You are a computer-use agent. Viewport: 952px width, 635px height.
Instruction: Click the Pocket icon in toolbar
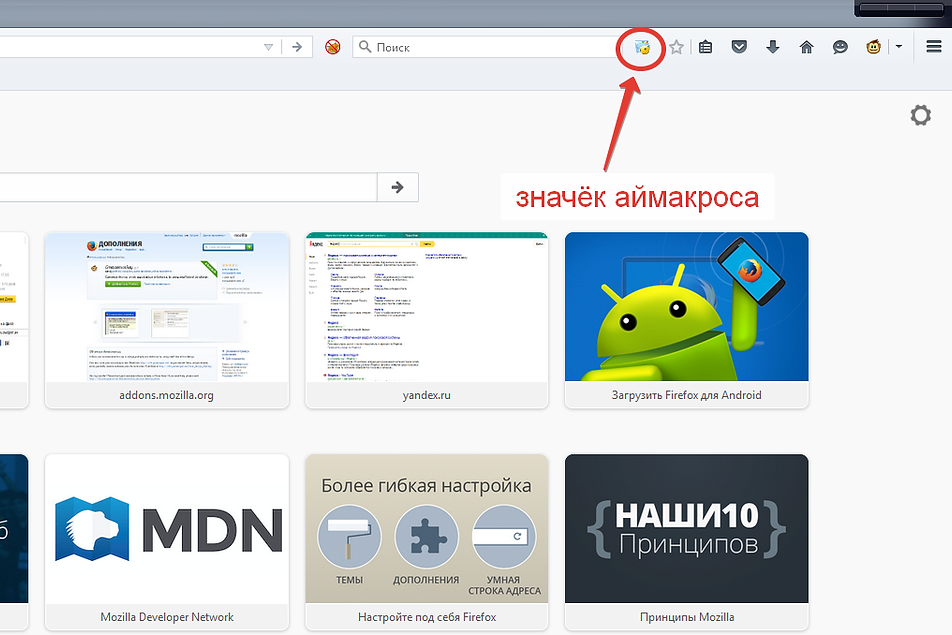tap(739, 47)
